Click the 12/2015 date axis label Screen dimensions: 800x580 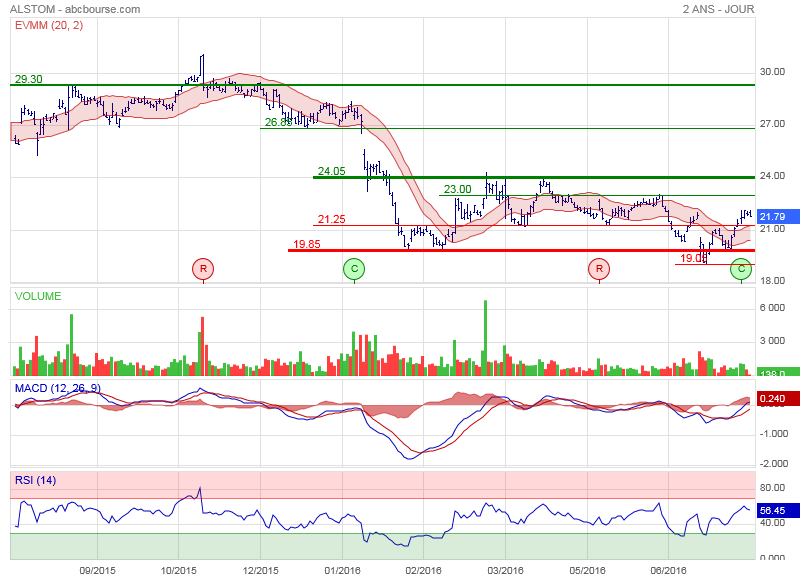(x=260, y=570)
